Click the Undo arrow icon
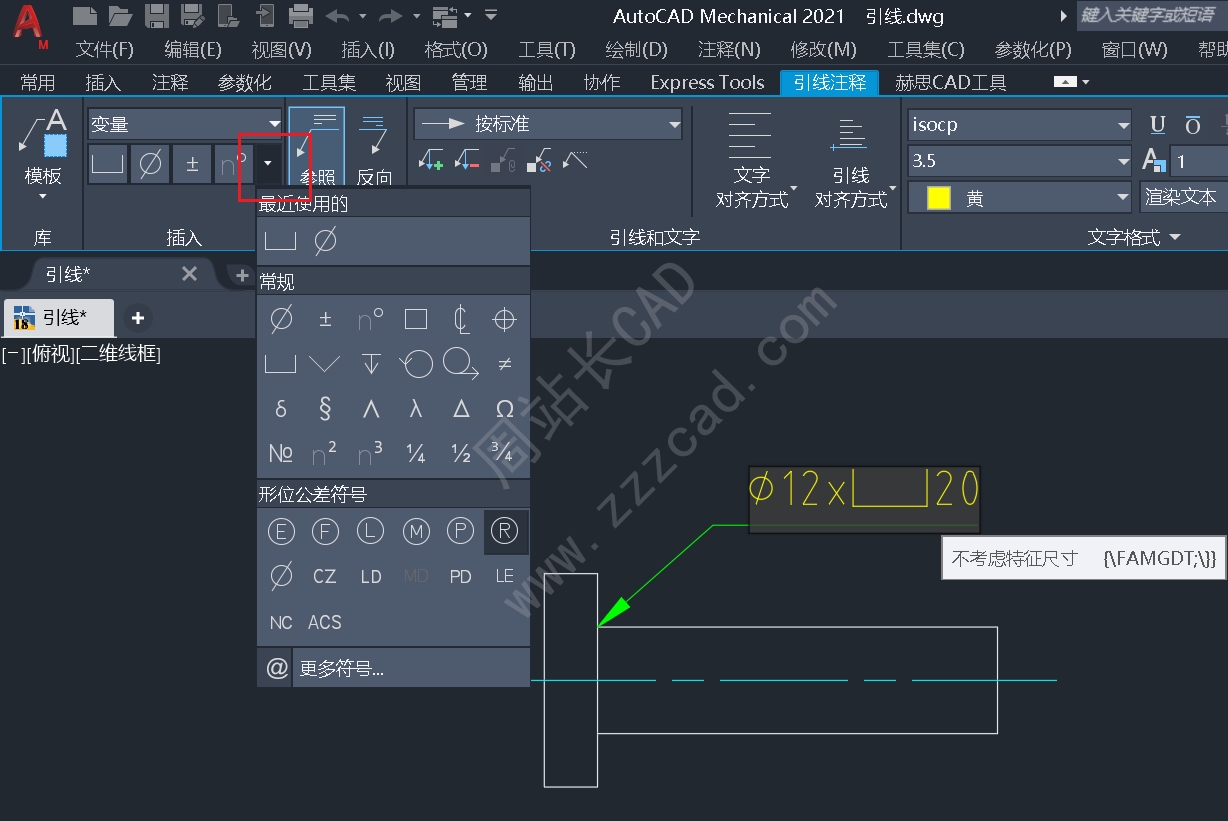This screenshot has width=1228, height=821. pyautogui.click(x=338, y=16)
